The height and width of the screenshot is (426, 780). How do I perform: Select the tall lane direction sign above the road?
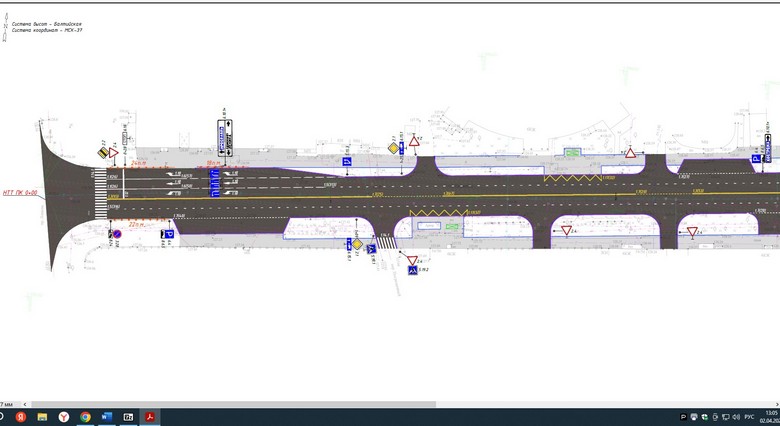point(224,134)
